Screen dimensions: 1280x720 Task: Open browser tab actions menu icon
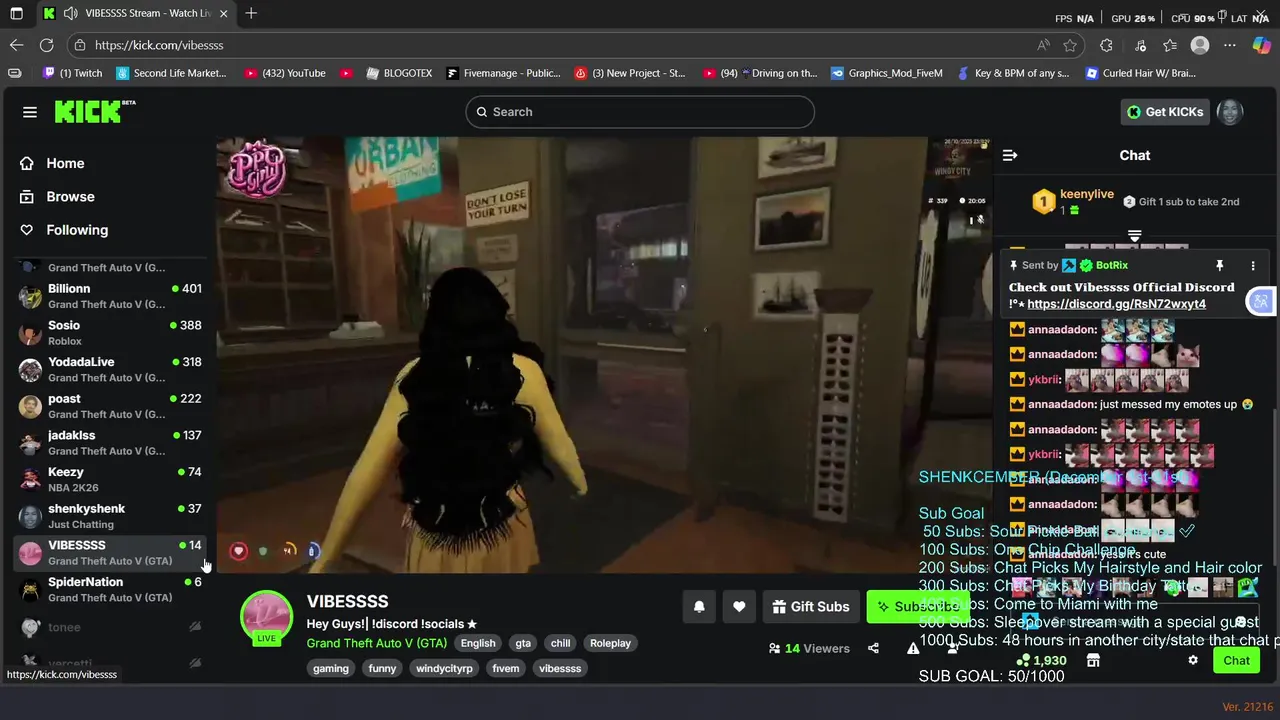click(16, 13)
